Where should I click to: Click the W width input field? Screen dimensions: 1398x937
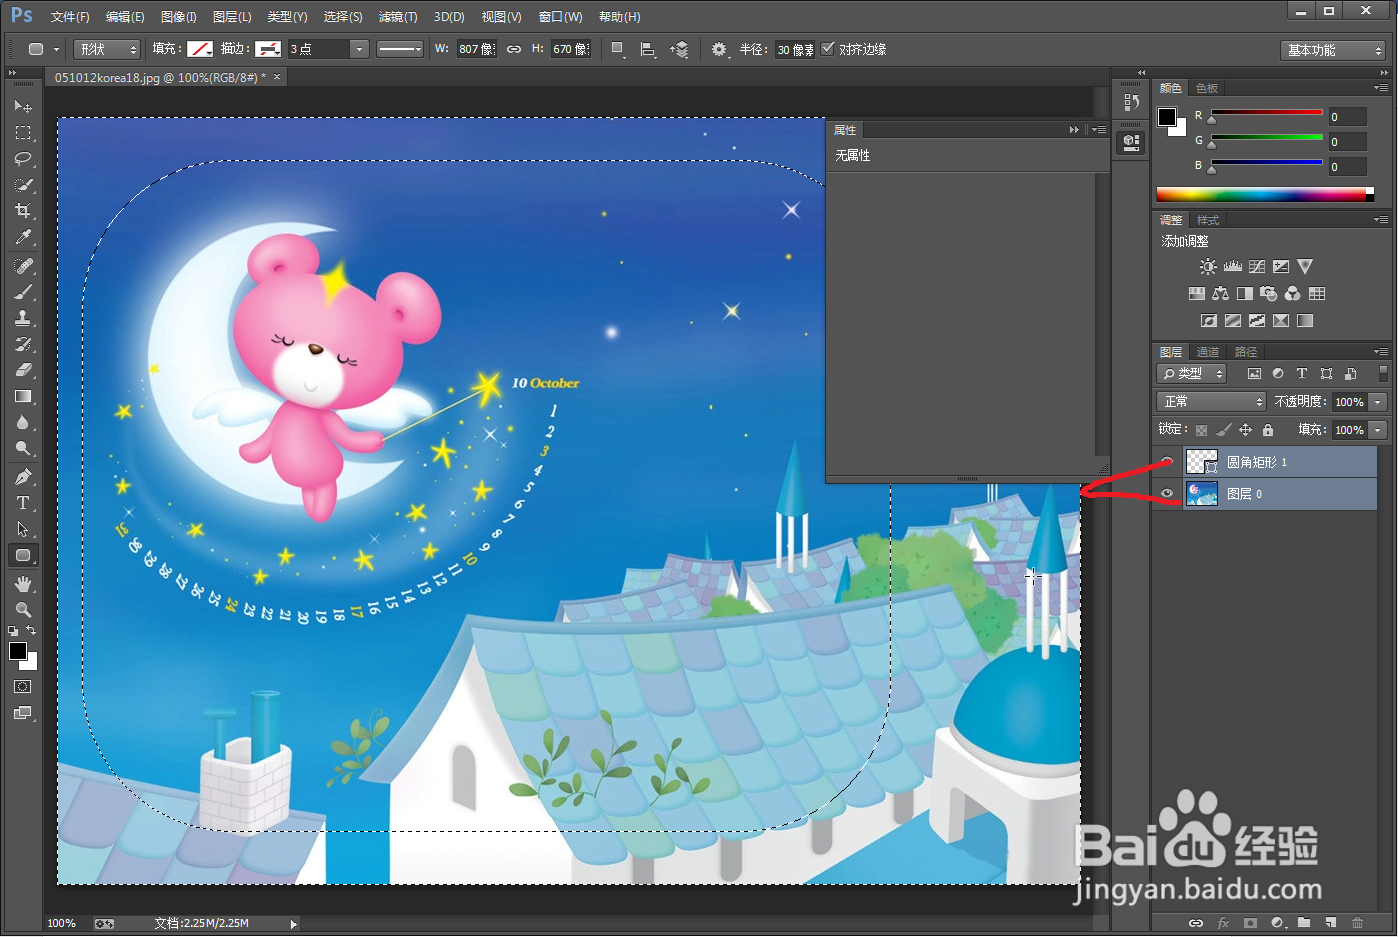[476, 49]
